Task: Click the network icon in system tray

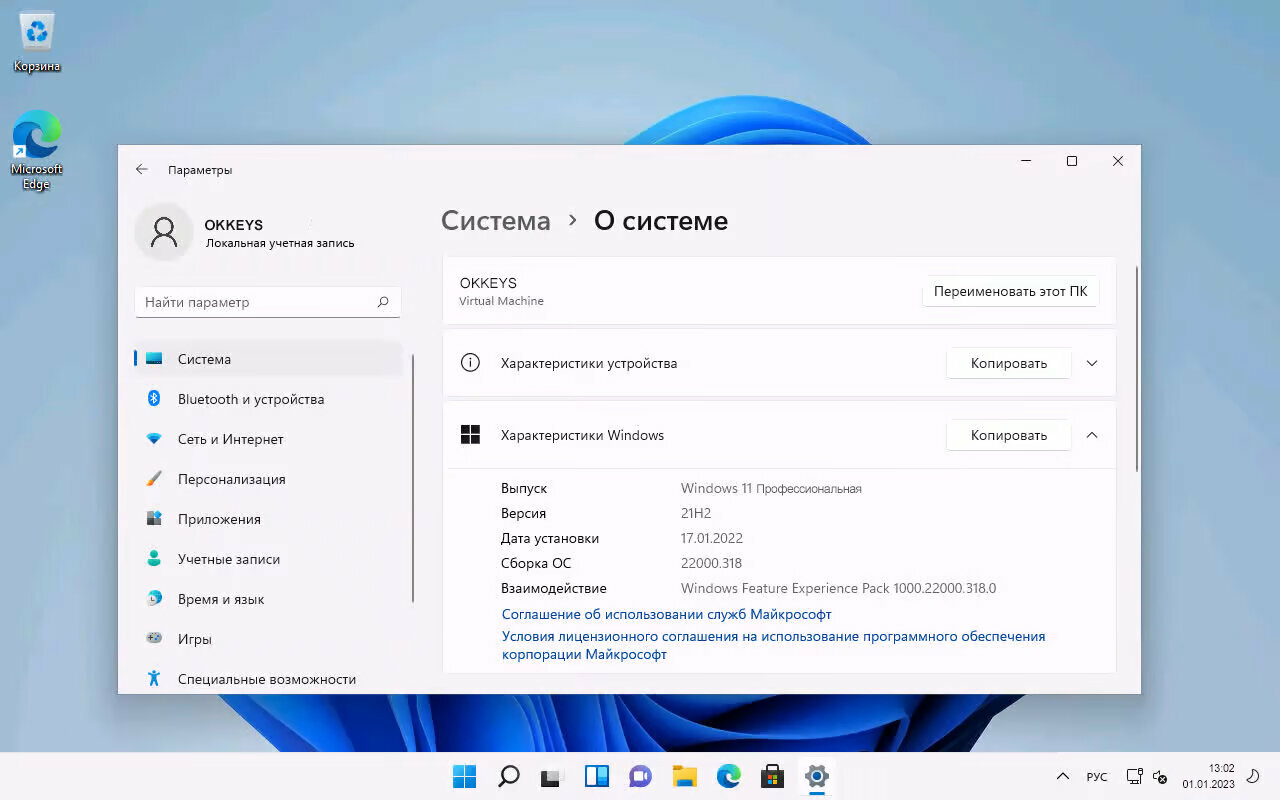Action: point(1135,776)
